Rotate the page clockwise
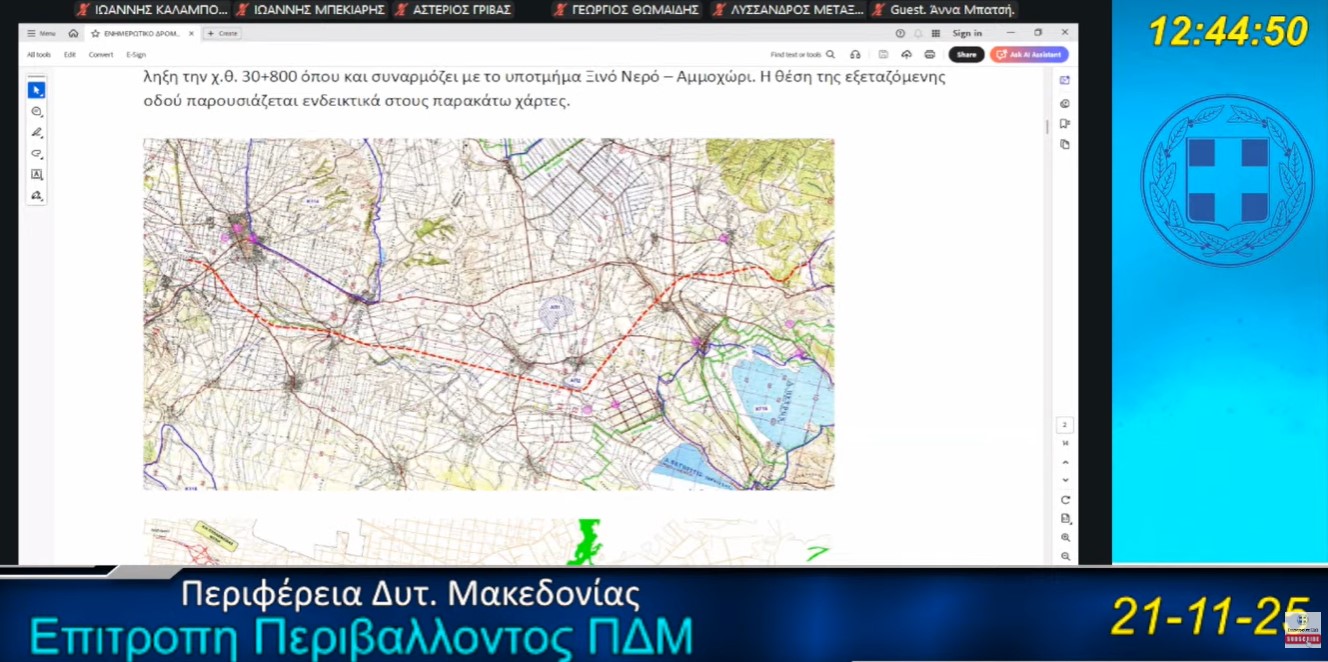This screenshot has height=662, width=1328. click(1065, 499)
